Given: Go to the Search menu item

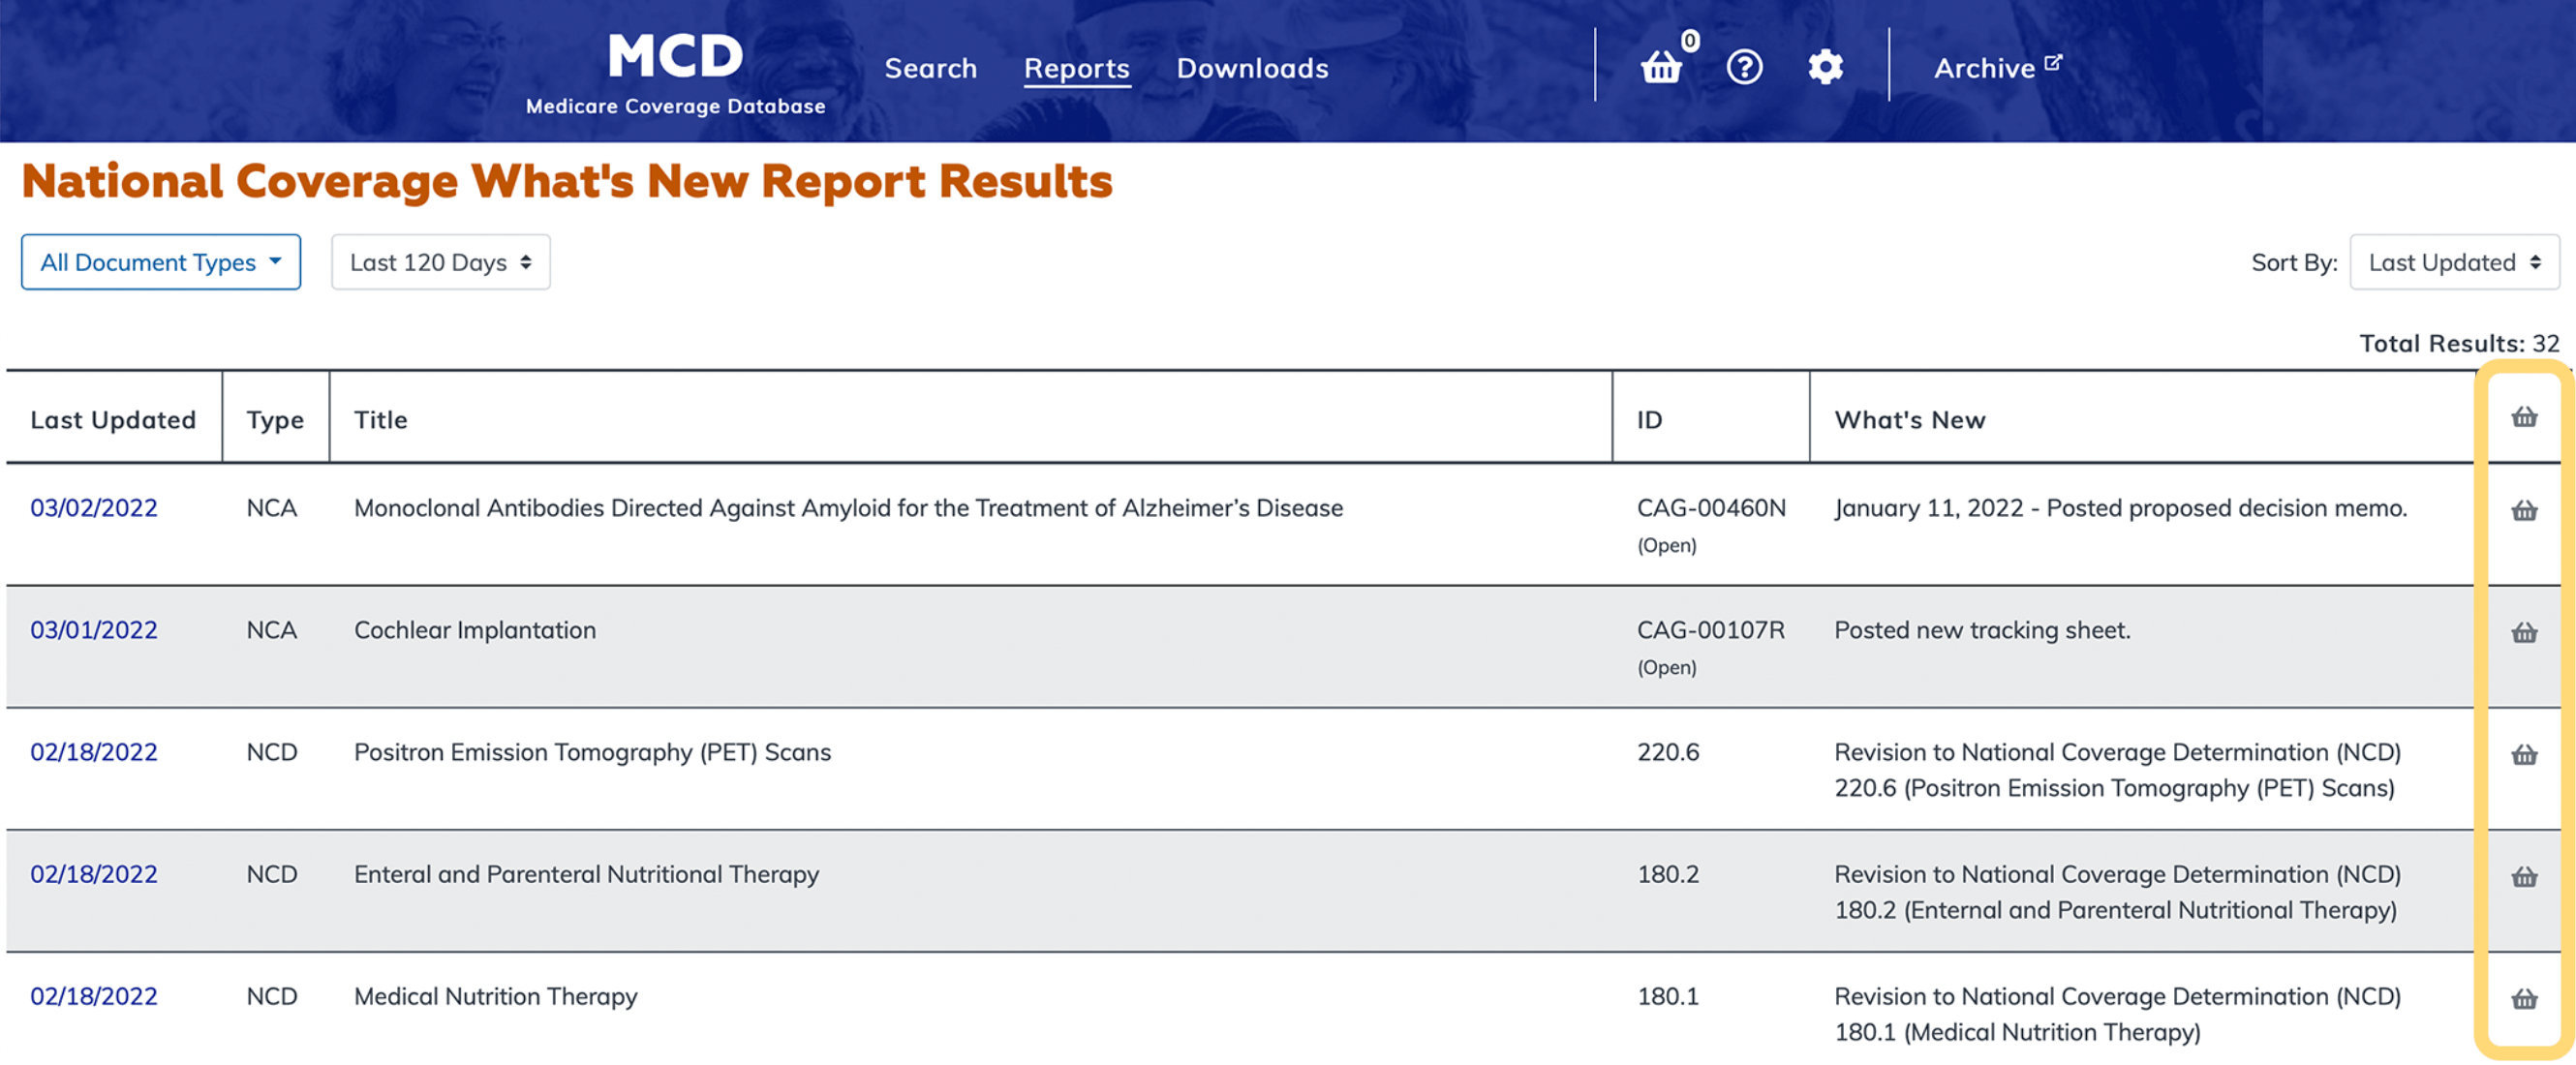Looking at the screenshot, I should (x=930, y=68).
